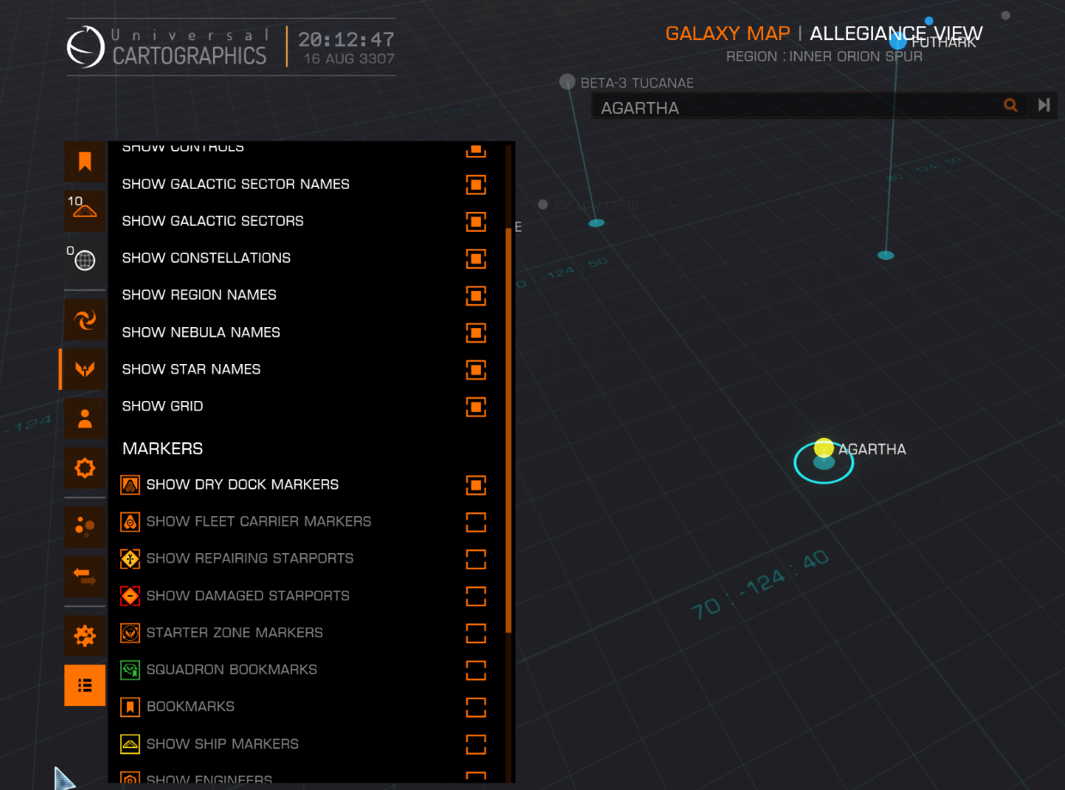1065x790 pixels.
Task: Click the AGARTHA star name label
Action: point(872,449)
